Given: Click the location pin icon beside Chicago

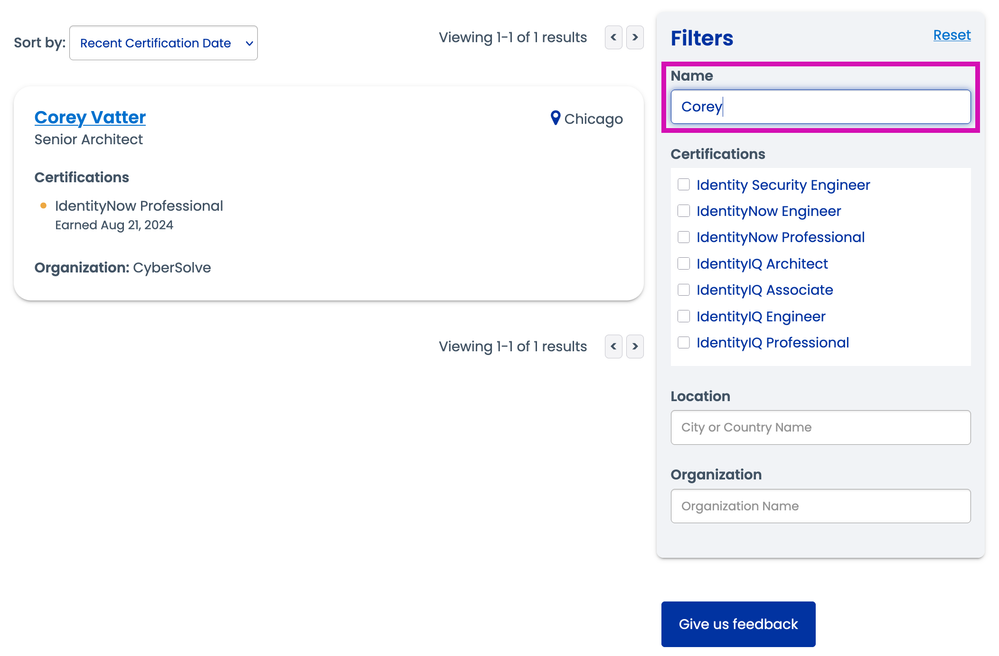Looking at the screenshot, I should coord(556,118).
